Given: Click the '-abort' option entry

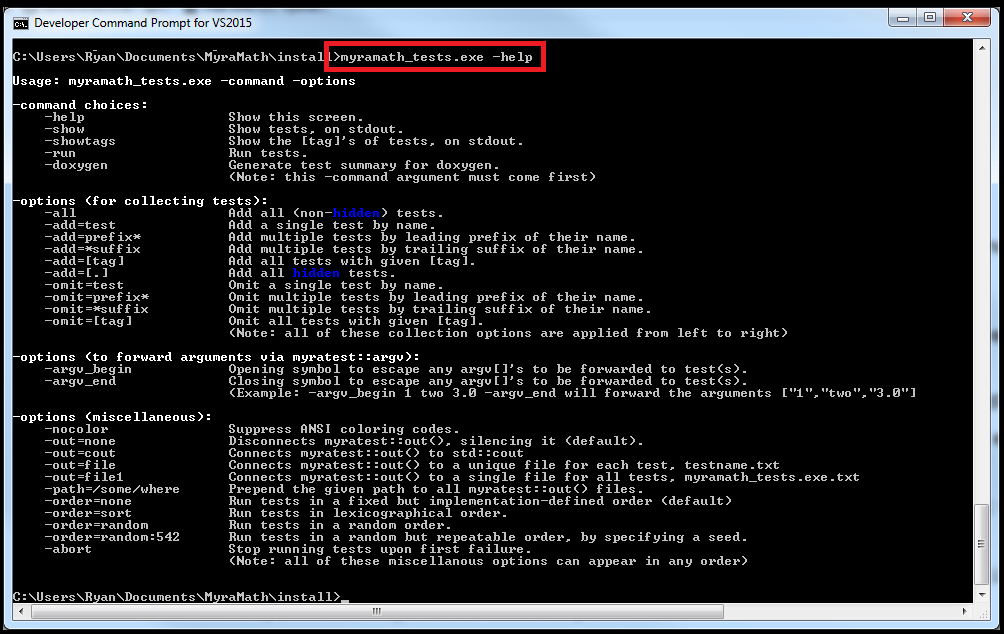Looking at the screenshot, I should pyautogui.click(x=68, y=549).
